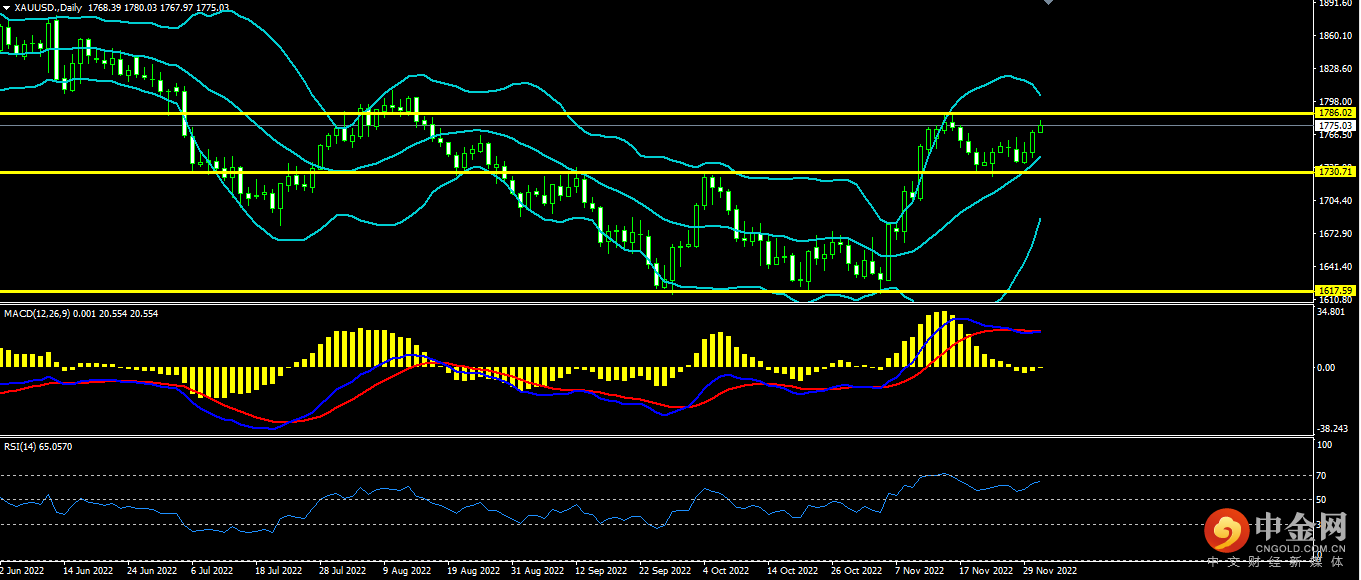Click the 29 Nov 2022 date label
The image size is (1361, 580).
pyautogui.click(x=1050, y=571)
